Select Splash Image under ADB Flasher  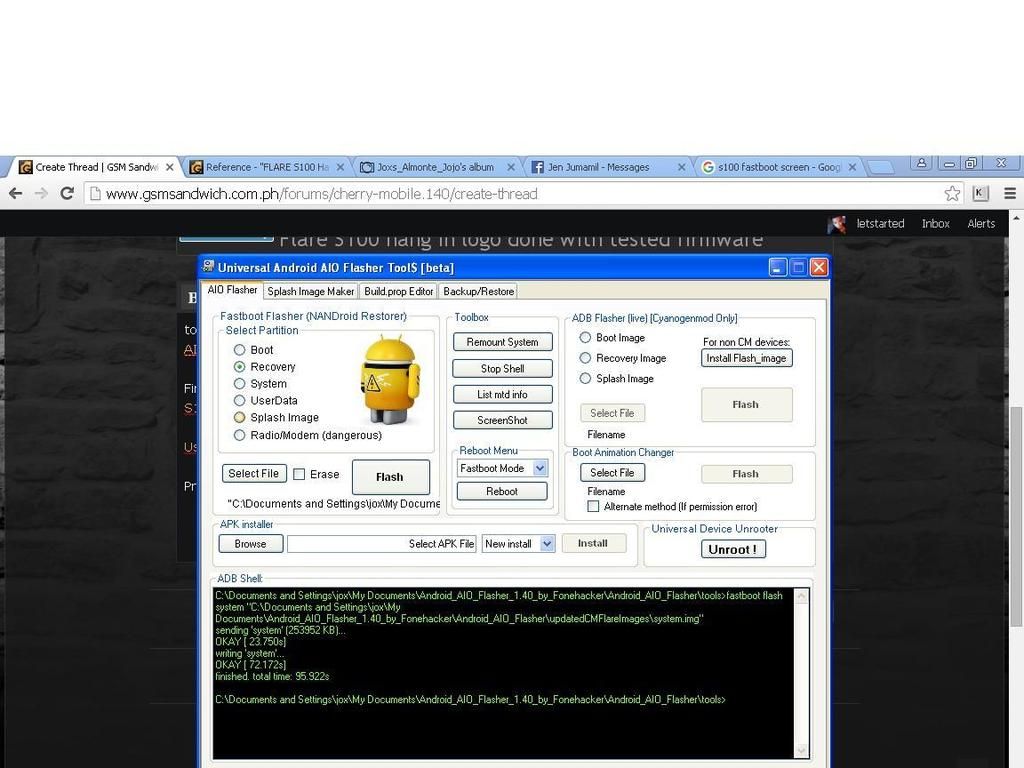click(586, 378)
